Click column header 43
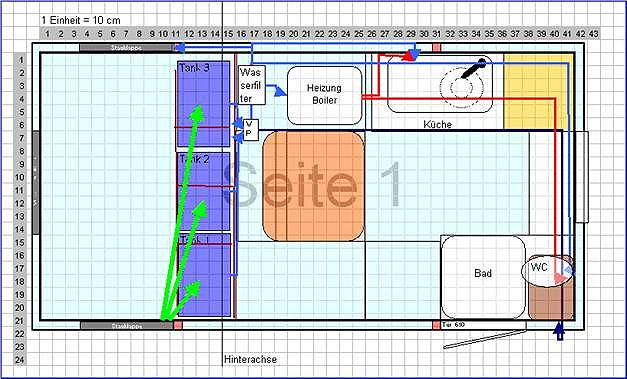Image resolution: width=627 pixels, height=379 pixels. coord(593,34)
